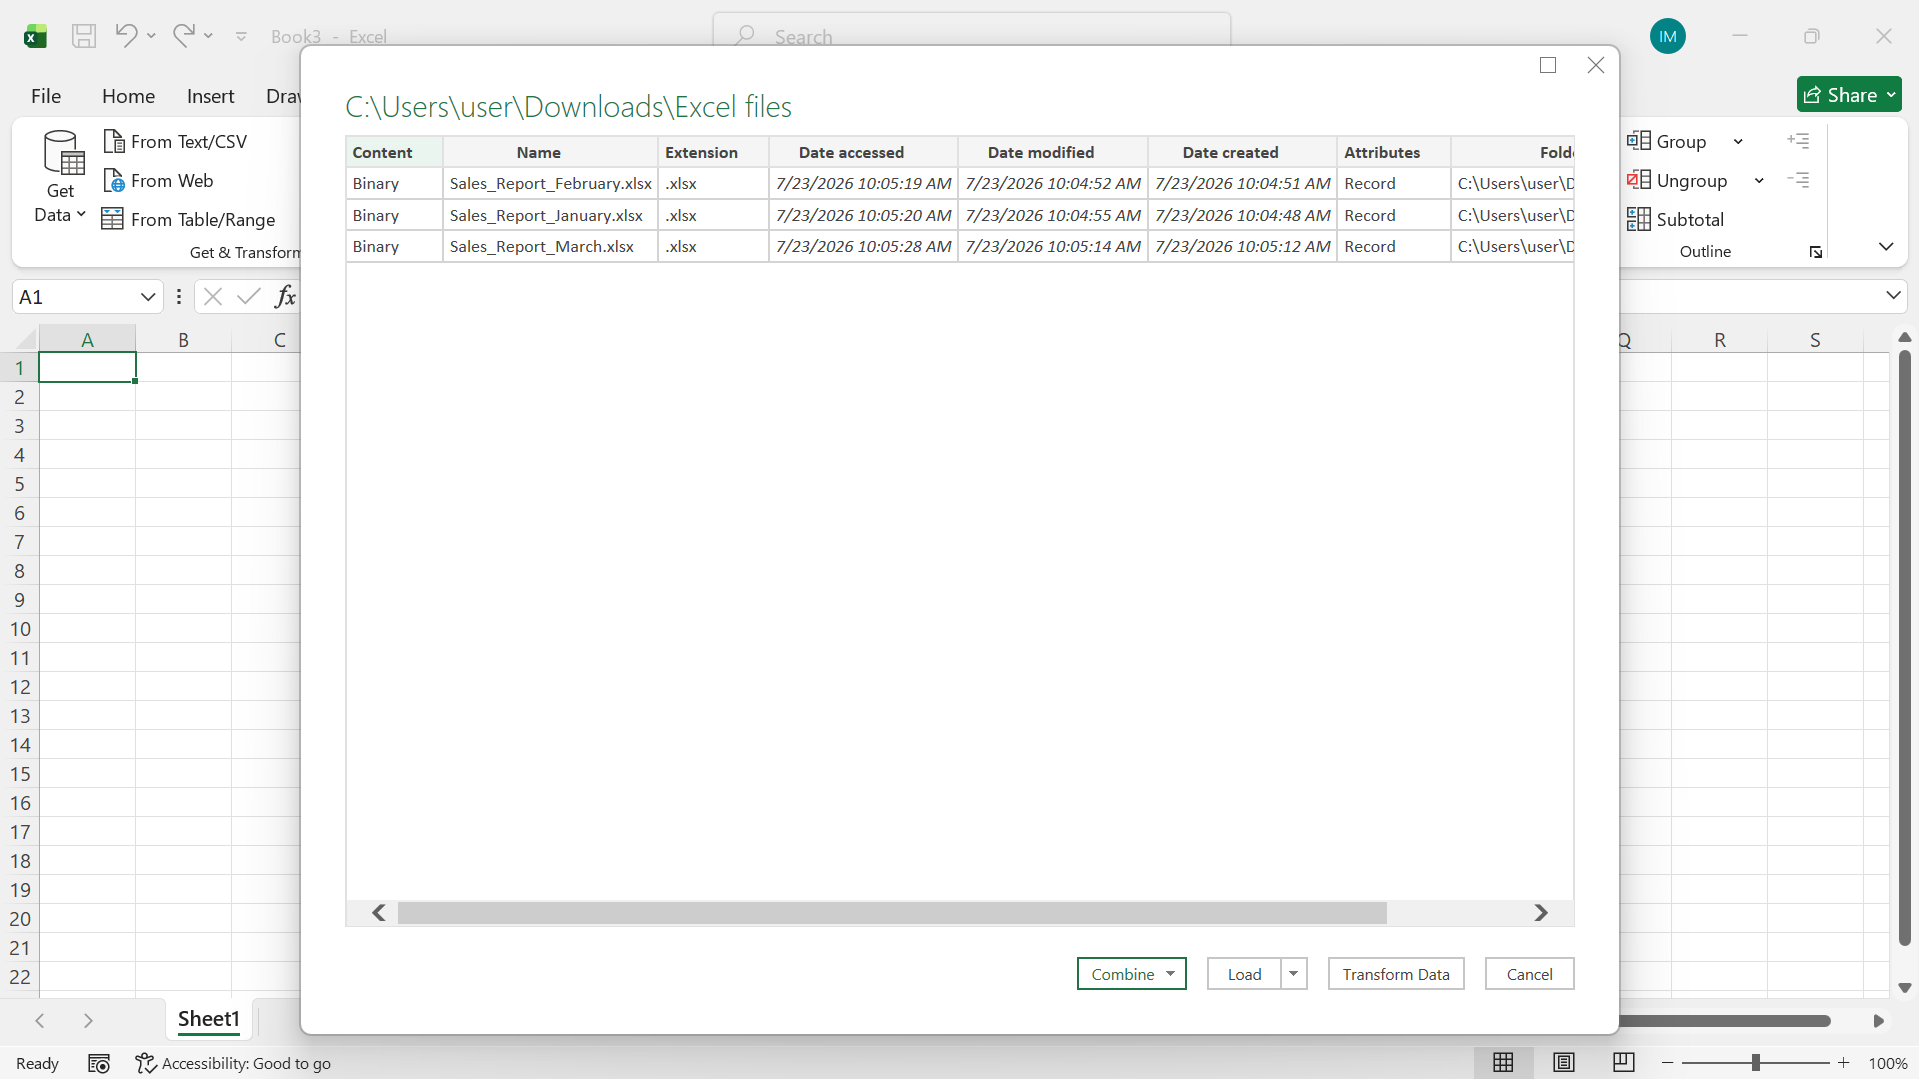Click the Insert Function fx icon
This screenshot has width=1919, height=1079.
coord(285,296)
